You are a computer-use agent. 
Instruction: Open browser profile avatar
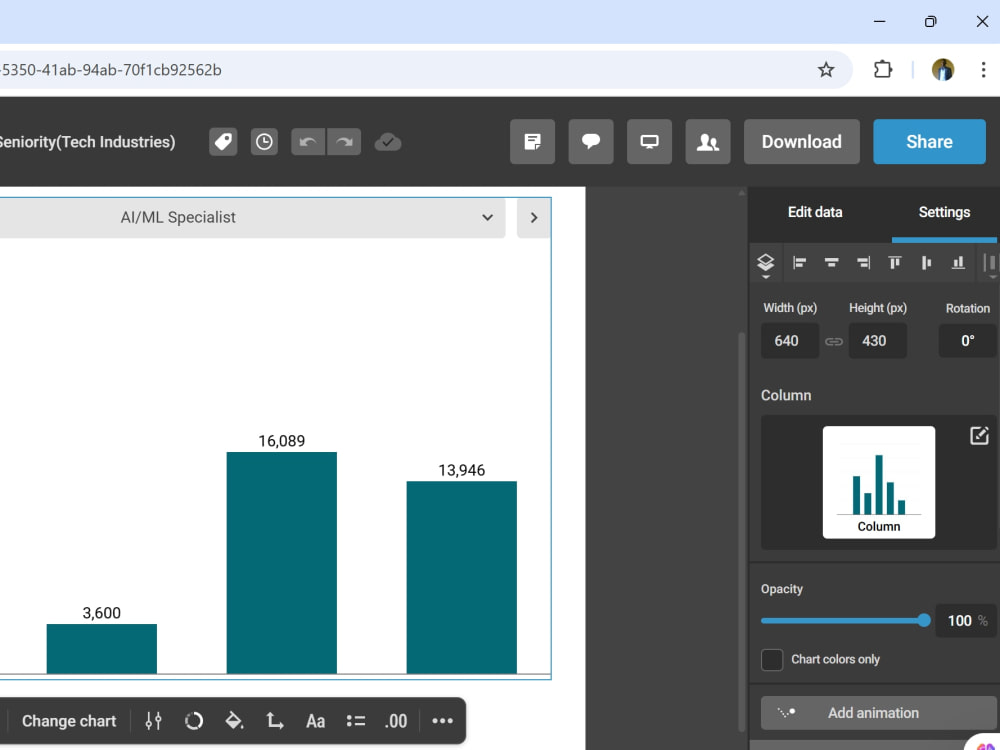(943, 70)
